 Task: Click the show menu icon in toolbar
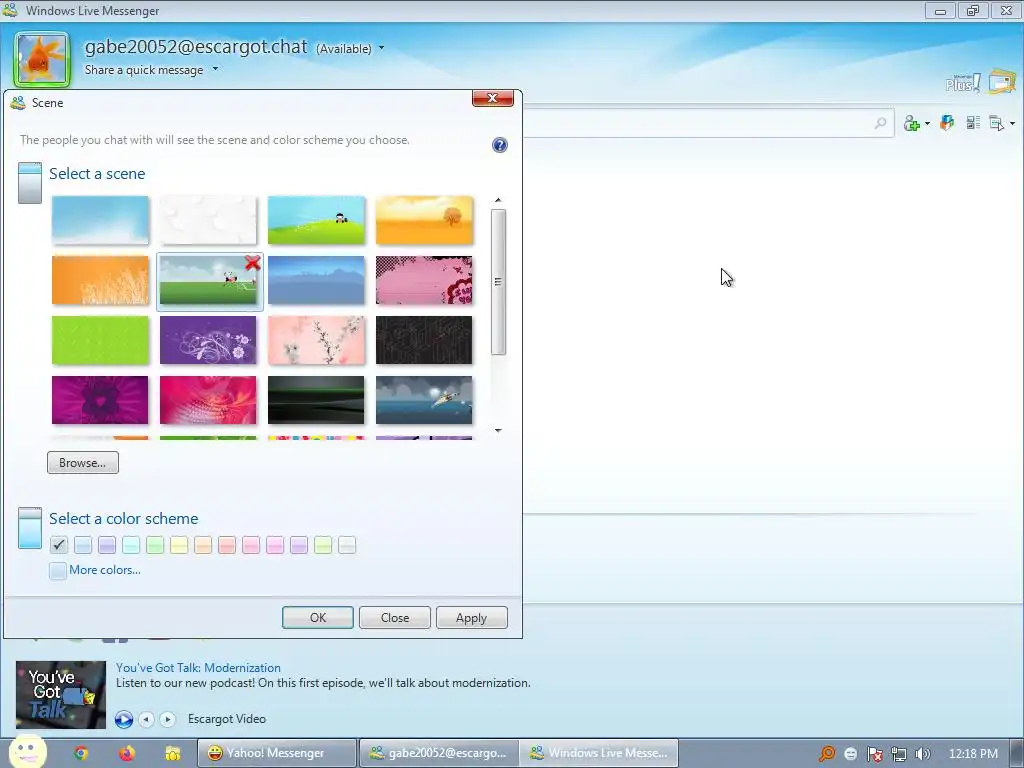click(996, 123)
